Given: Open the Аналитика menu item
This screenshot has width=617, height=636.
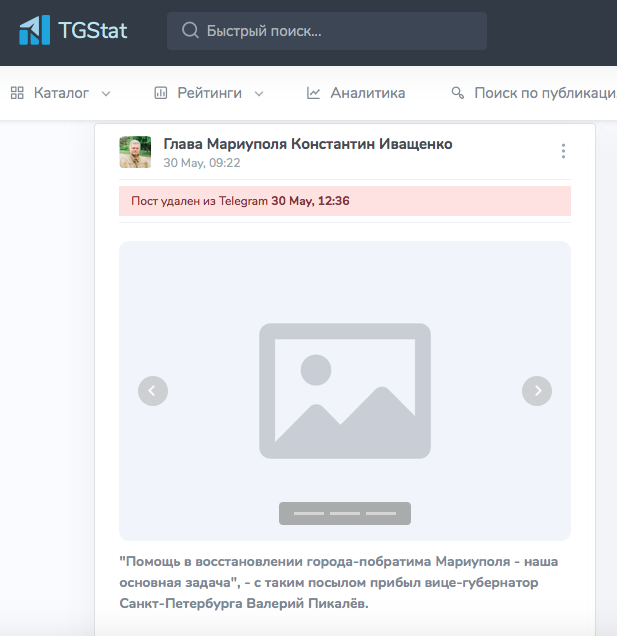Looking at the screenshot, I should [x=367, y=93].
